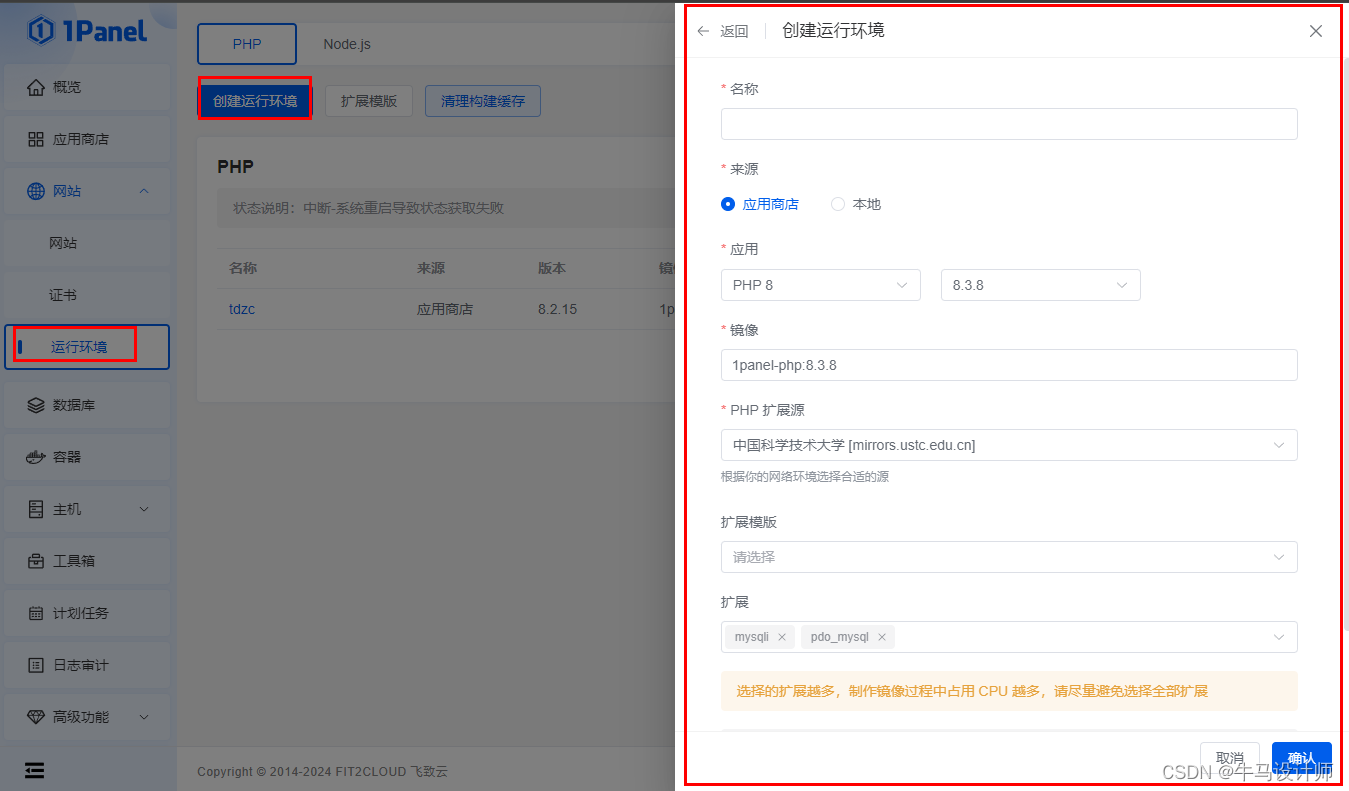
Task: Open the 日志审计 log icon
Action: click(36, 665)
